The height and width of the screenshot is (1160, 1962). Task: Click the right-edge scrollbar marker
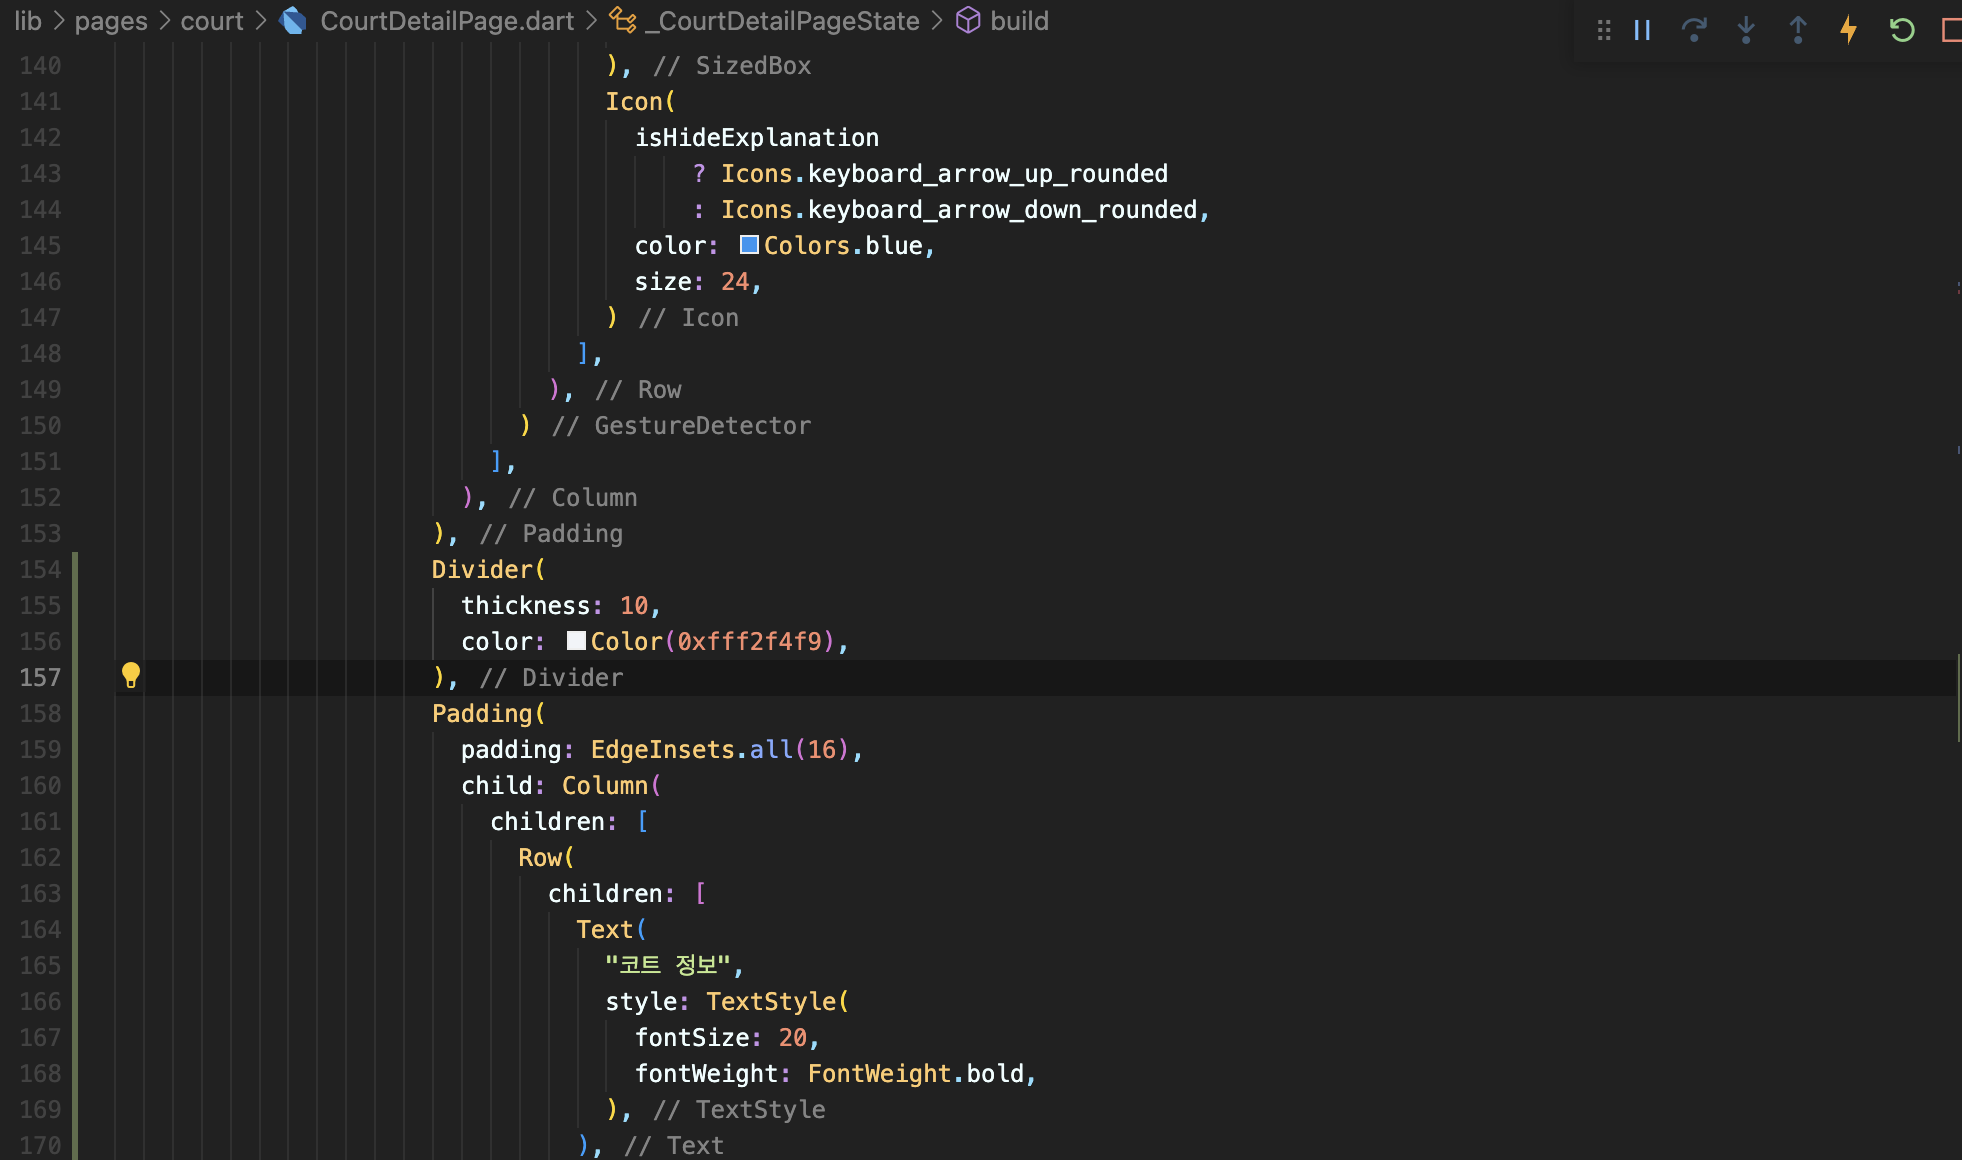[x=1958, y=697]
